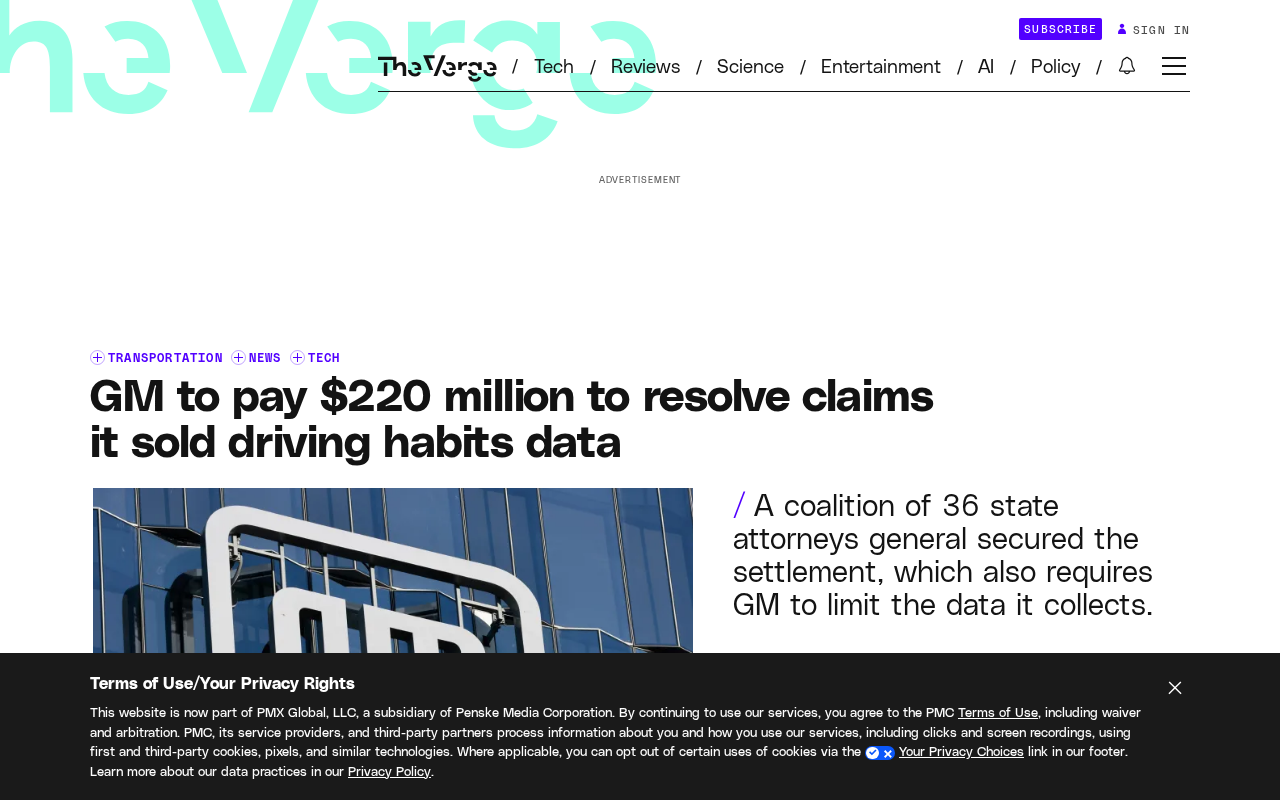Image resolution: width=1280 pixels, height=800 pixels.
Task: Open the Tech navigation section
Action: pos(554,67)
